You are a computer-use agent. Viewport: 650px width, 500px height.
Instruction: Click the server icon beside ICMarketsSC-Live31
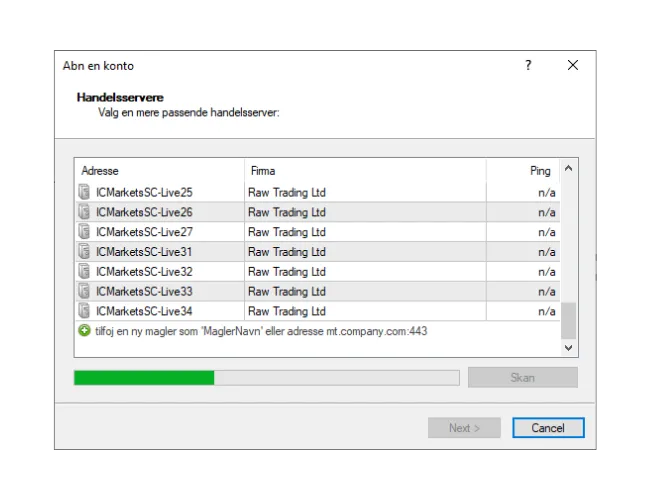(x=84, y=252)
